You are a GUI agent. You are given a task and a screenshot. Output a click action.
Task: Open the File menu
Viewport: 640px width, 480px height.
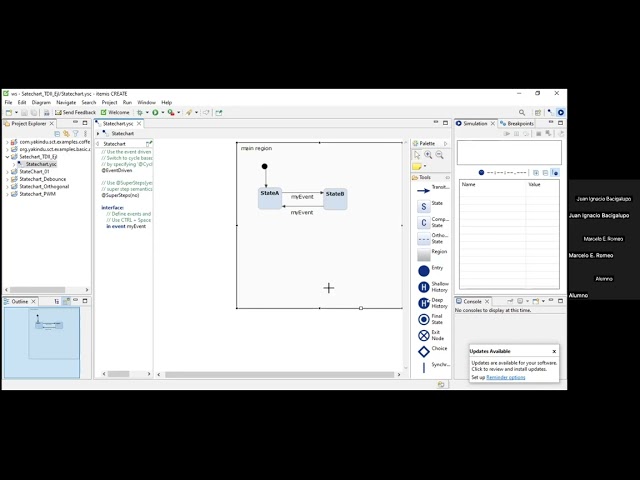(8, 102)
